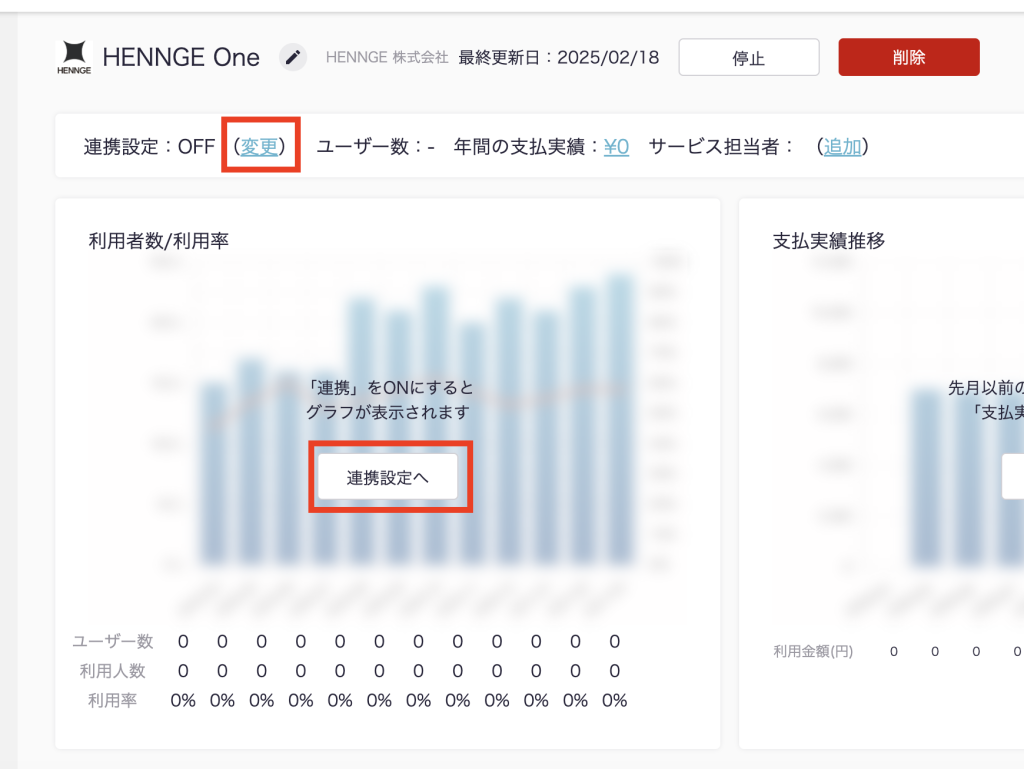
Task: Click the 利用金額(円) row label
Action: (812, 652)
